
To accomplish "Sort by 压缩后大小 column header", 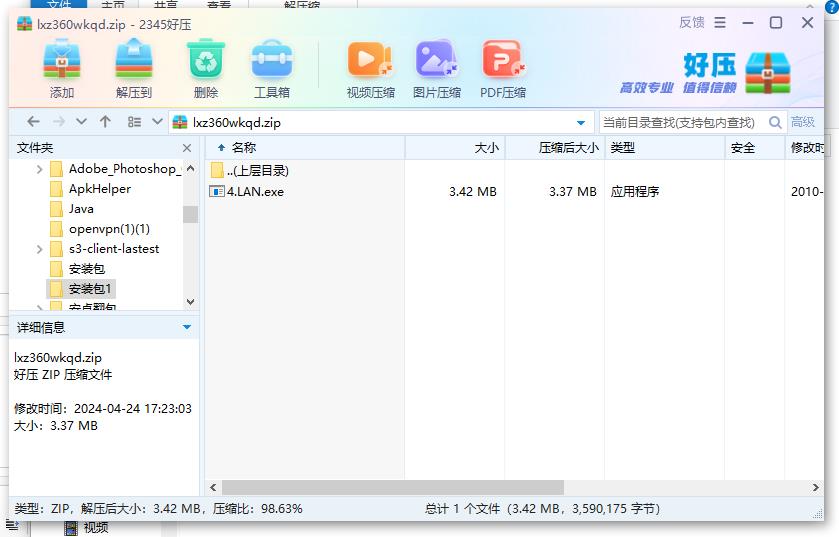I will pos(554,148).
